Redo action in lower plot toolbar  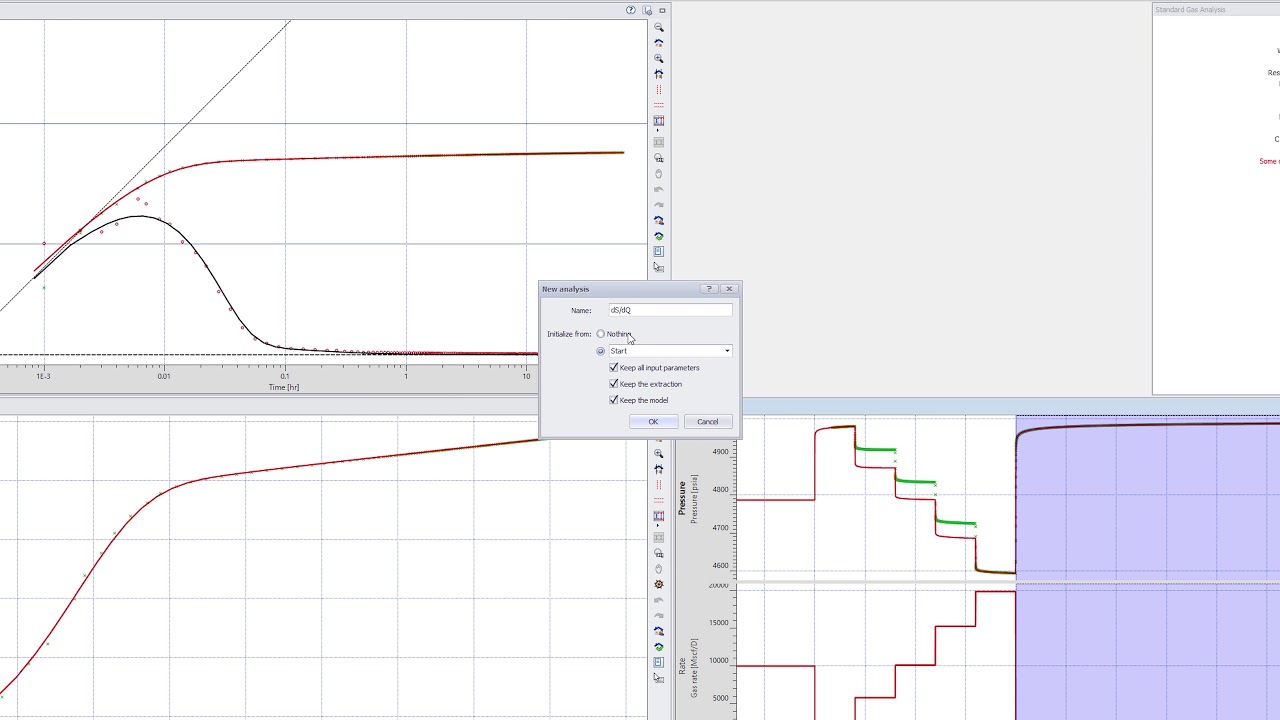point(658,616)
